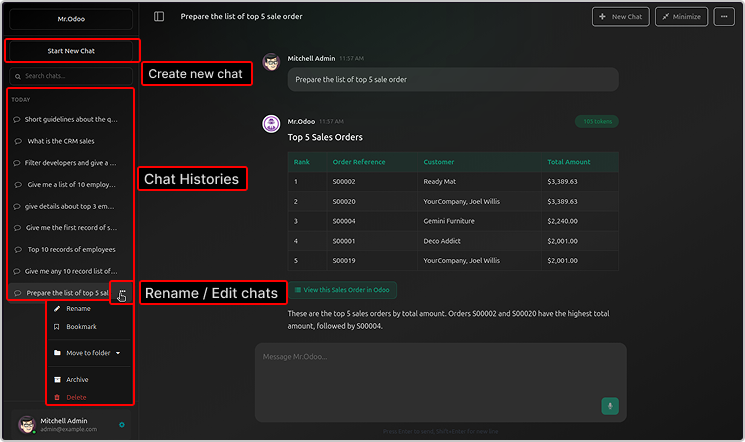This screenshot has height=442, width=745.
Task: Open the three-dot more options menu
Action: (725, 17)
